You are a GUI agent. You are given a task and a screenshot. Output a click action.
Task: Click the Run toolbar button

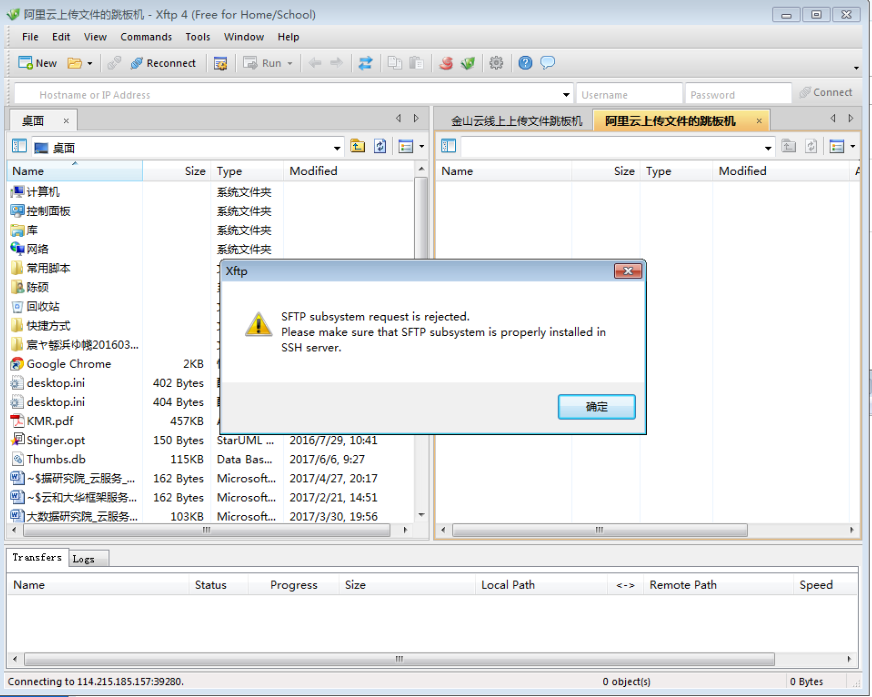(262, 63)
